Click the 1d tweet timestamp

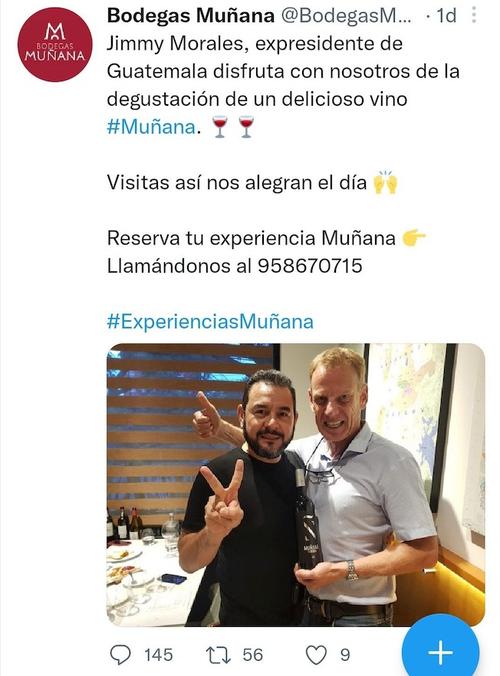point(446,16)
